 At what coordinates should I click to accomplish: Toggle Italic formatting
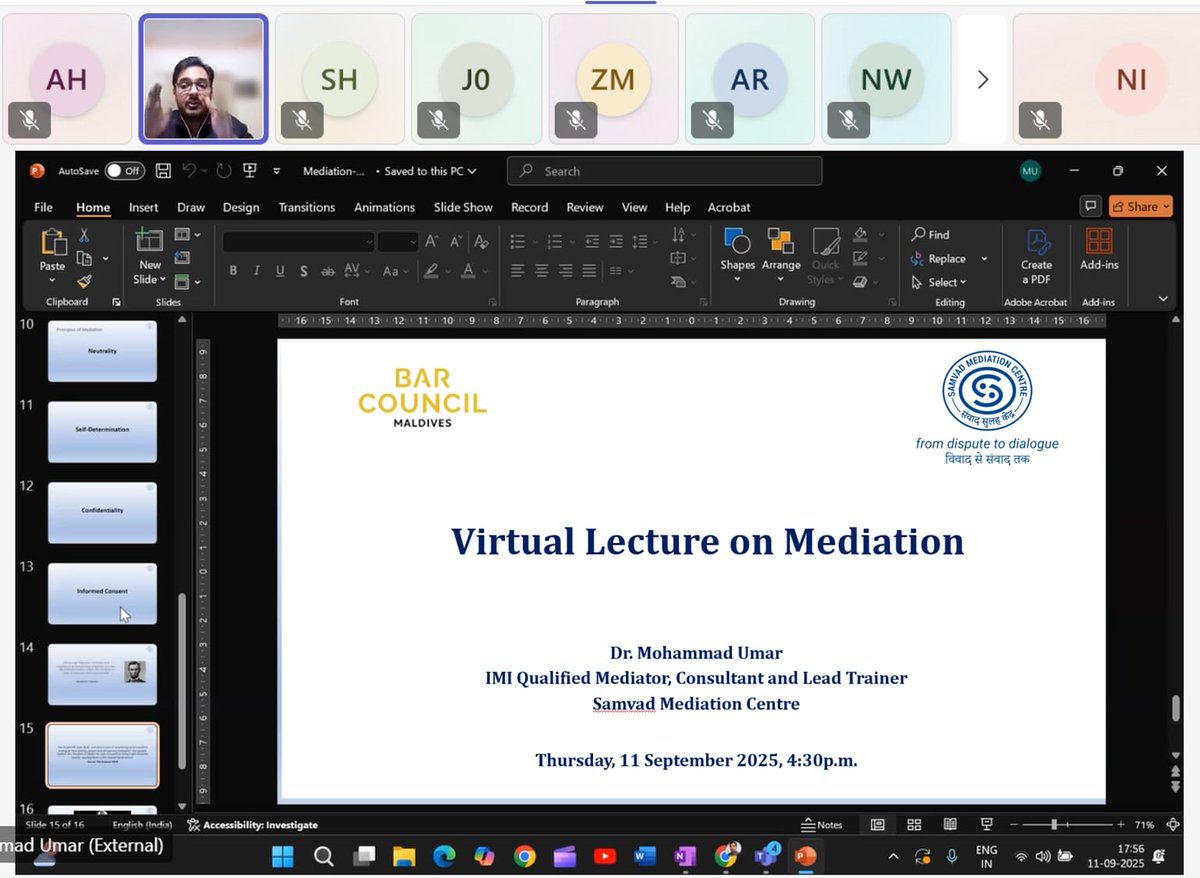pos(256,271)
